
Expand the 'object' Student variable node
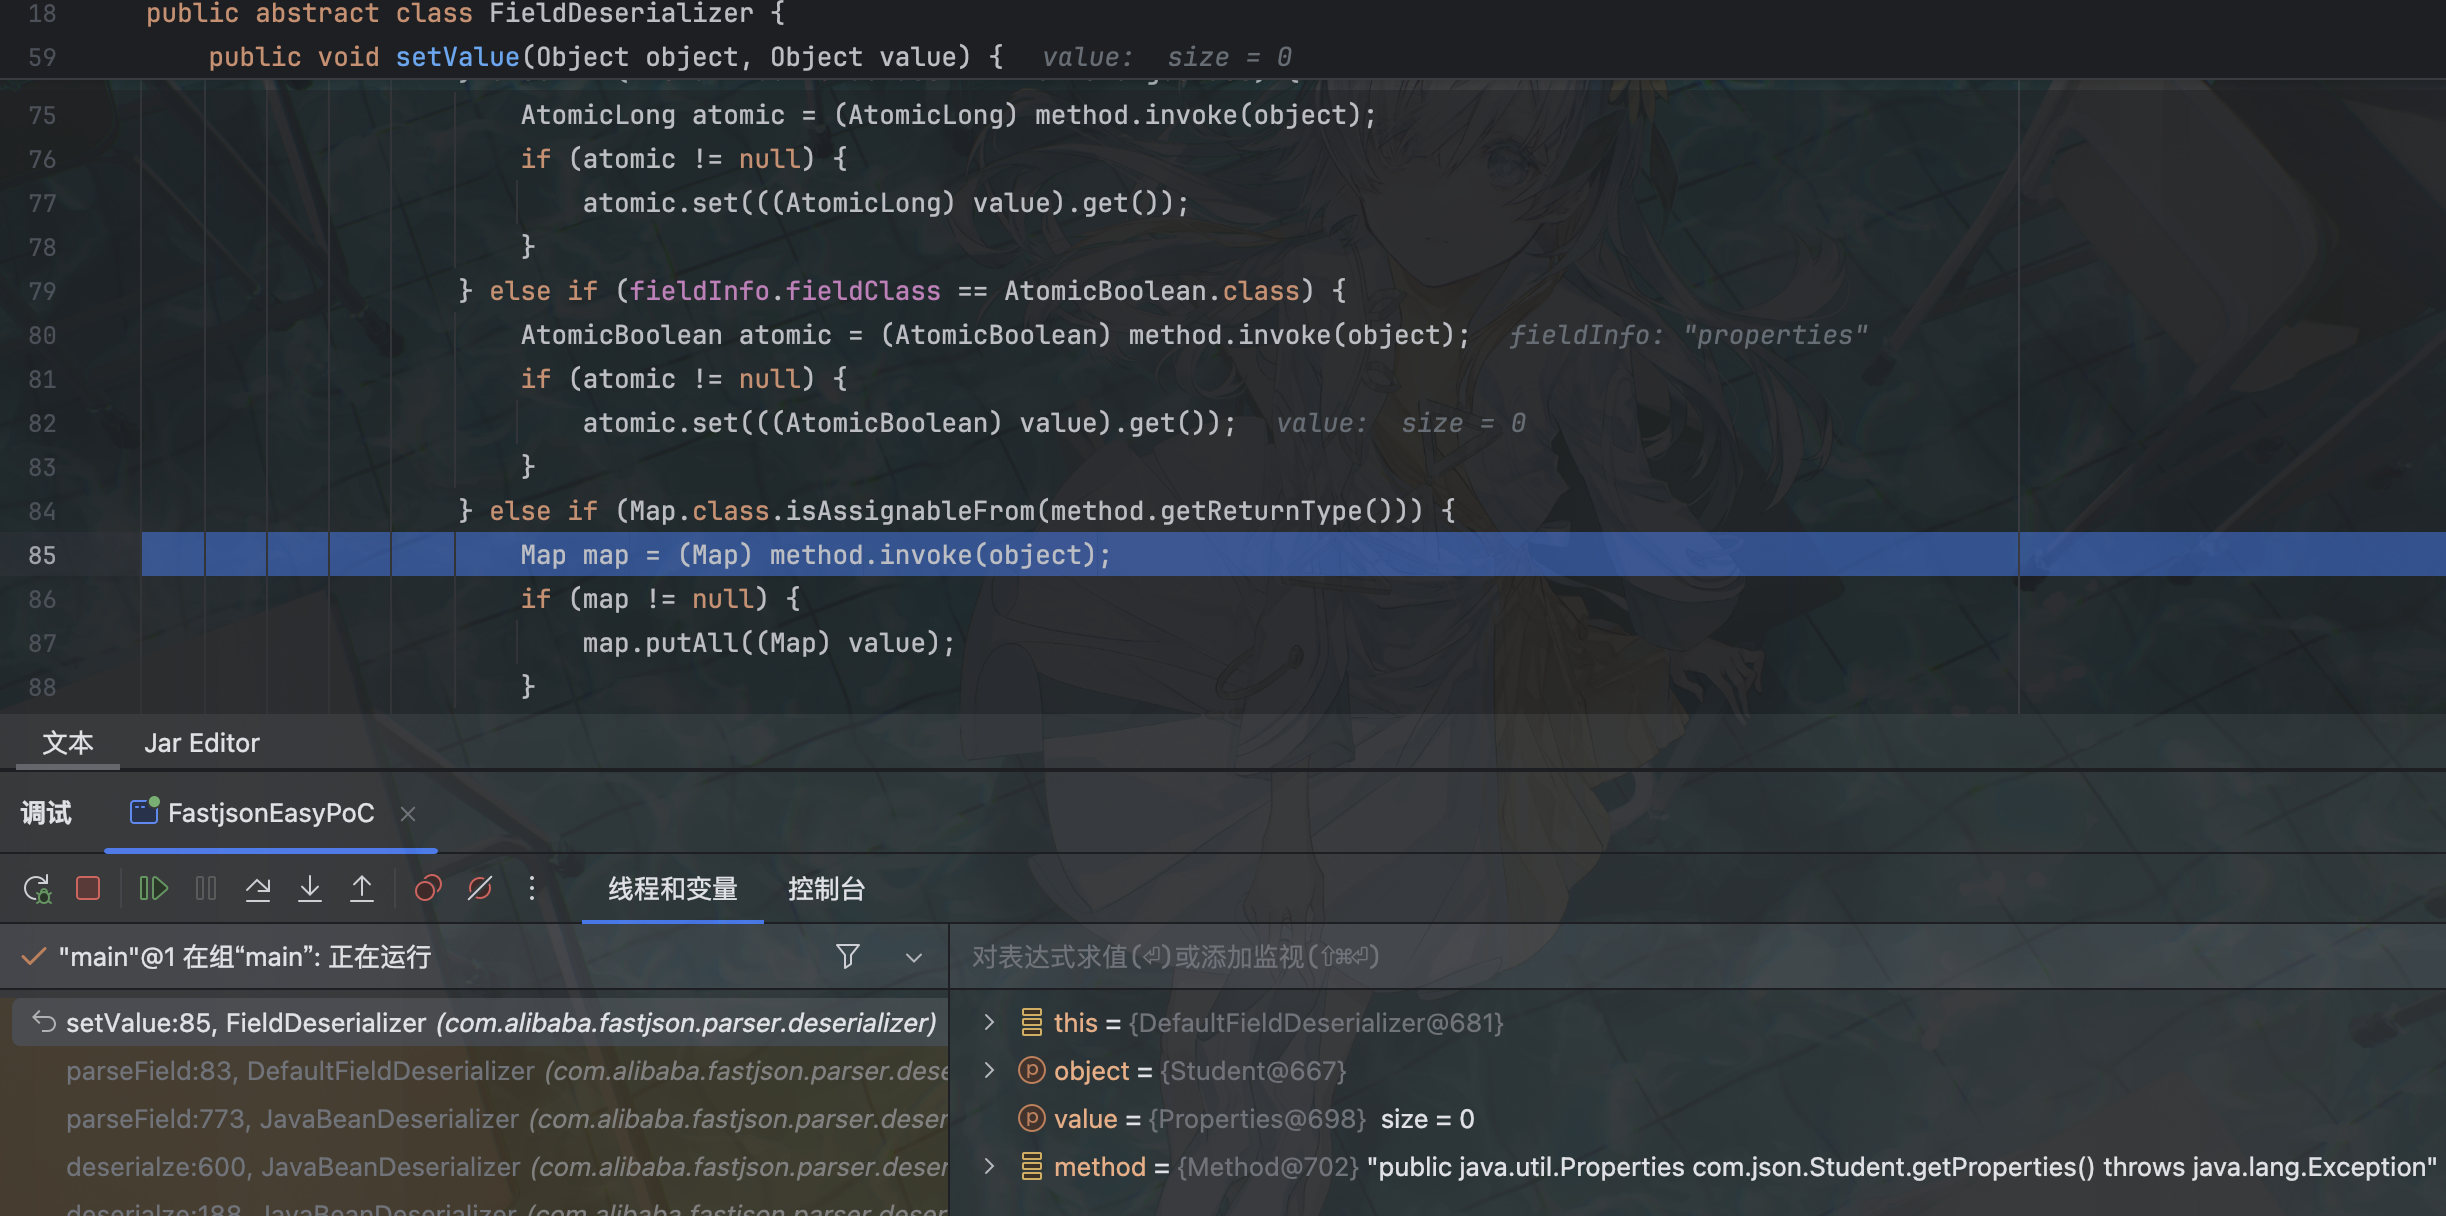click(989, 1070)
